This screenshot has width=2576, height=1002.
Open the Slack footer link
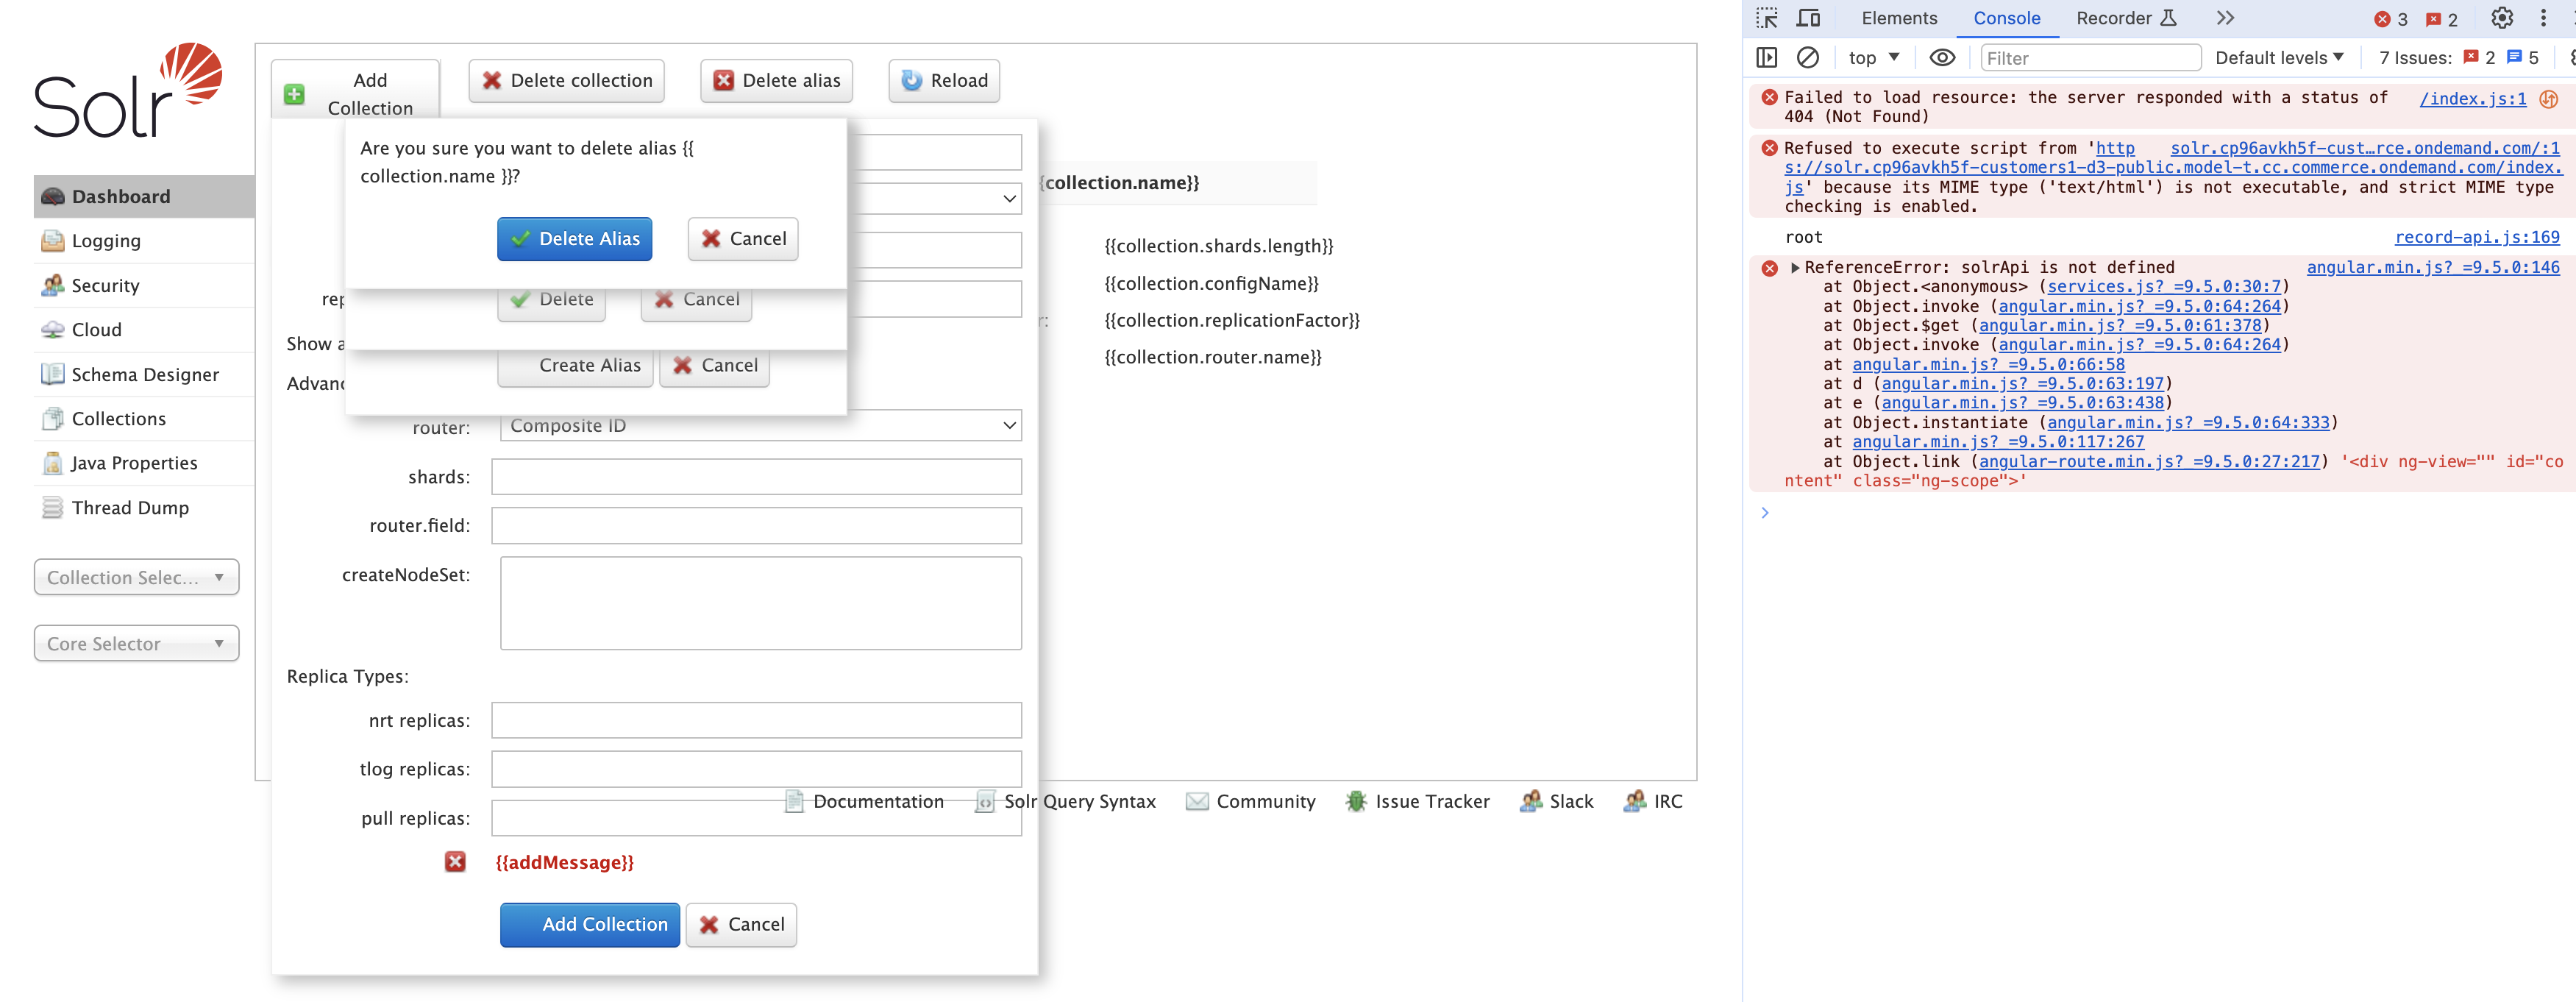(1557, 802)
